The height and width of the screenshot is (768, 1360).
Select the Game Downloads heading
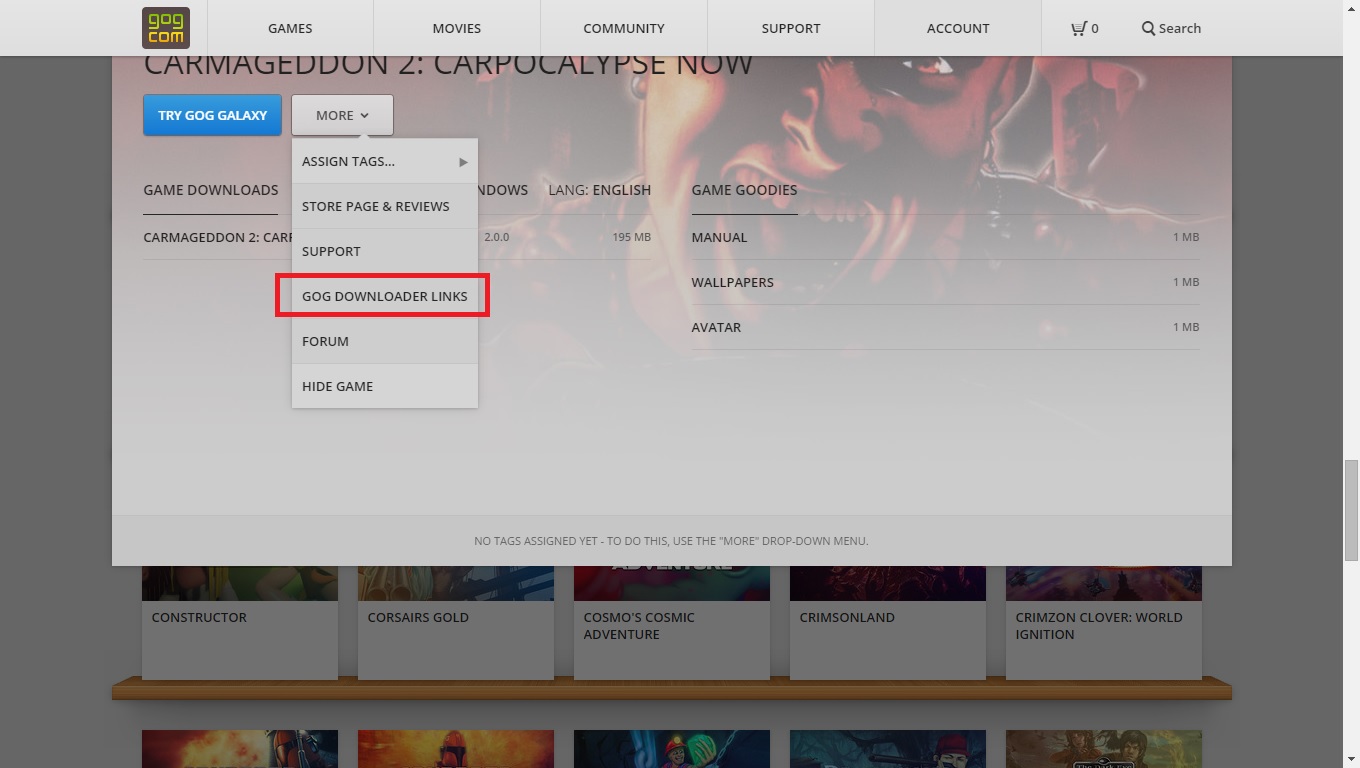click(x=211, y=190)
